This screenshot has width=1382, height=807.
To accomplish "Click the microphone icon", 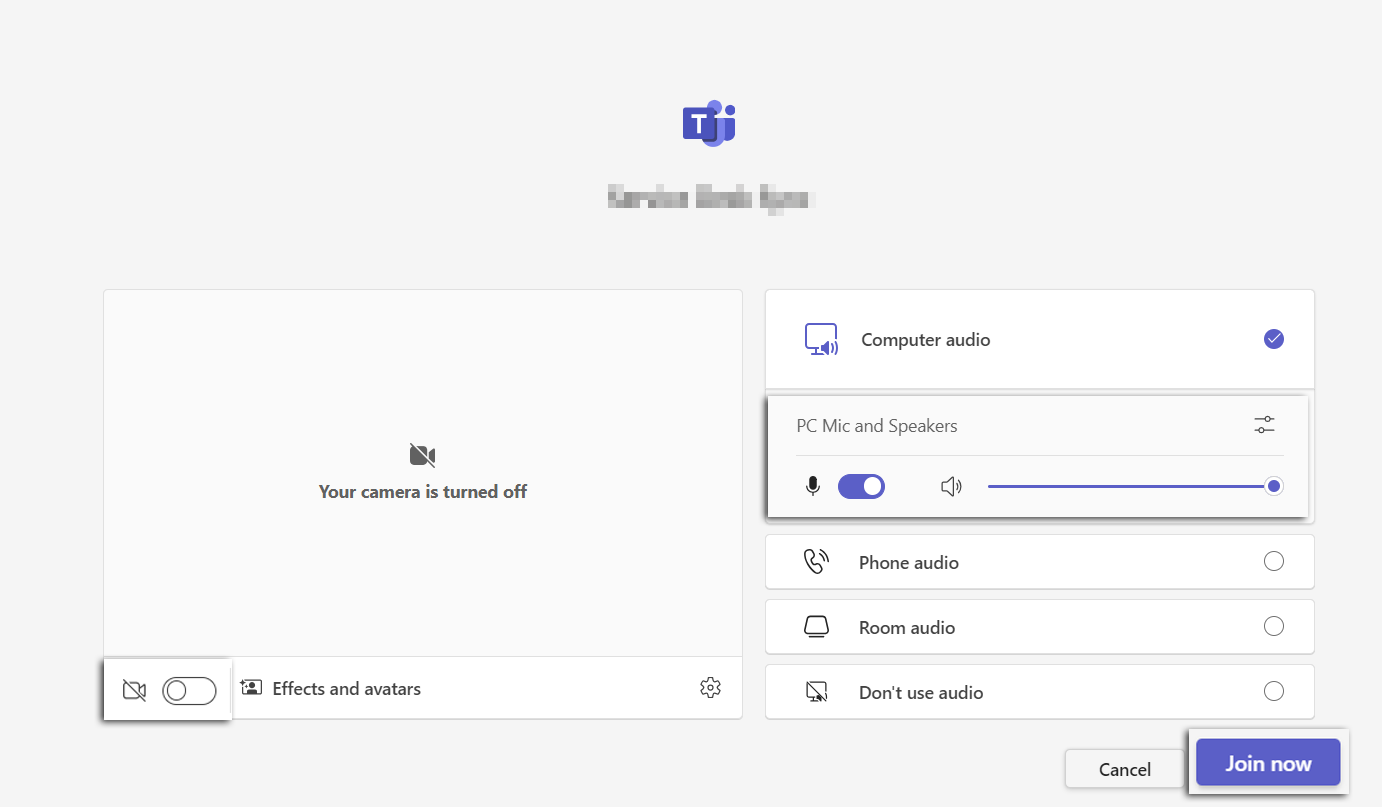I will (x=813, y=487).
